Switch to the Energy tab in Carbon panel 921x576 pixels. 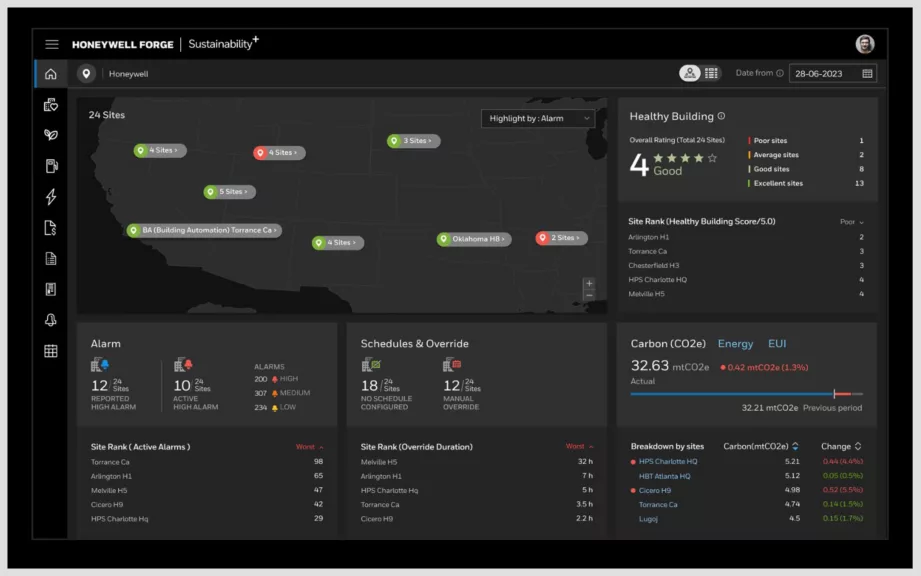click(737, 343)
